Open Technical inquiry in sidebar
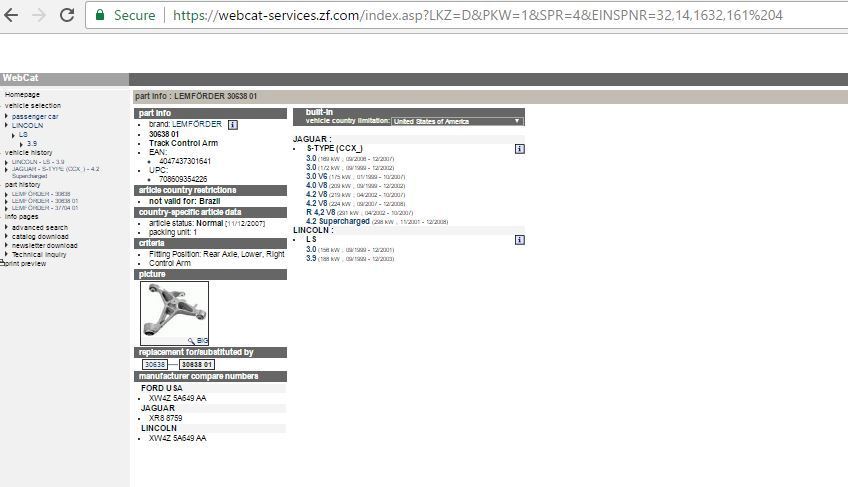Viewport: 848px width, 487px height. pos(39,254)
